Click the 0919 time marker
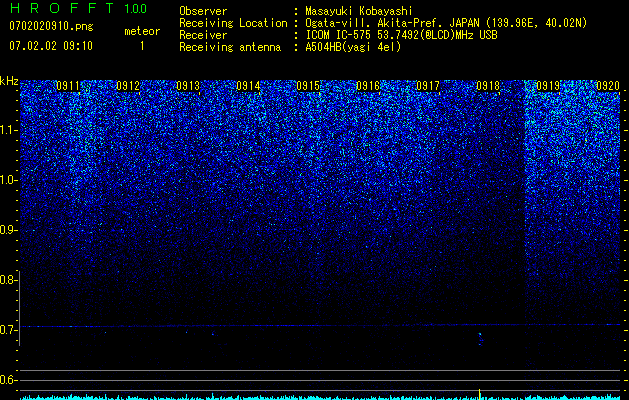629x400 pixels. click(x=548, y=86)
